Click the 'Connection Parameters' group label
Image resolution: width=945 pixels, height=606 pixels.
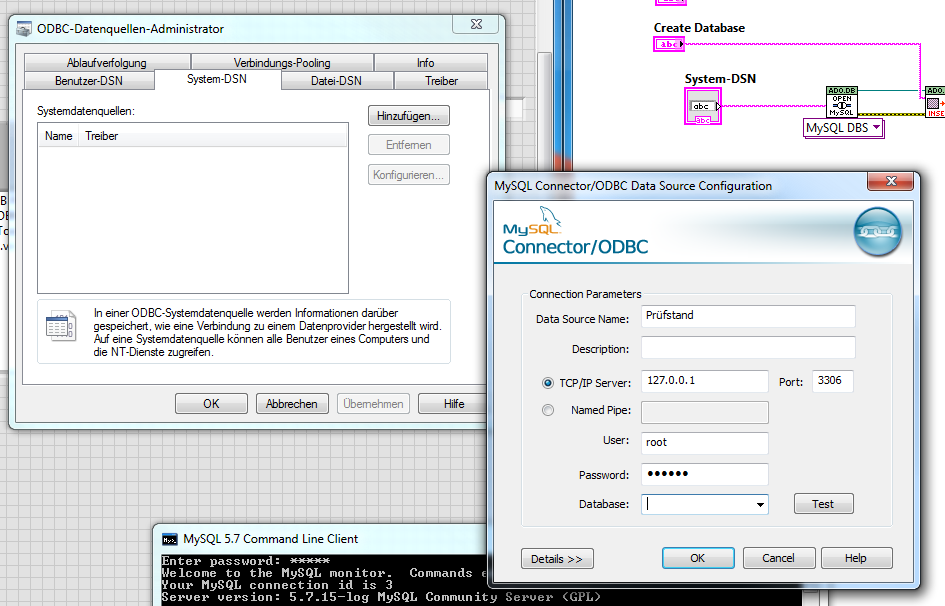coord(585,294)
